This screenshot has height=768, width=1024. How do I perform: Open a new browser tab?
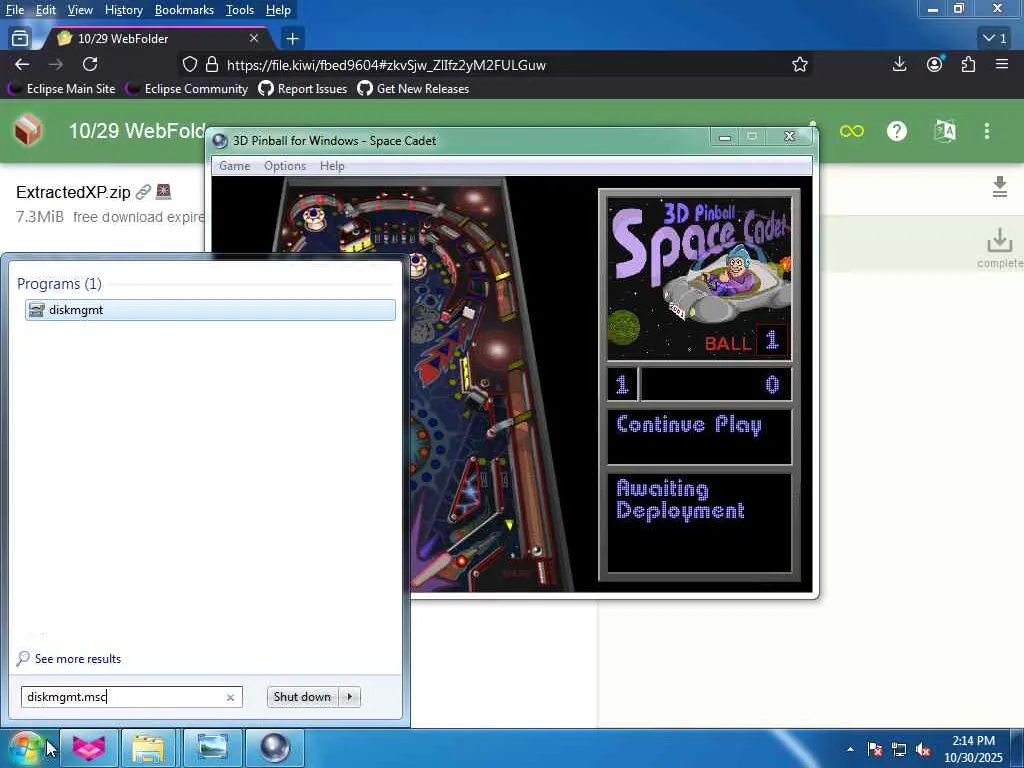[292, 39]
